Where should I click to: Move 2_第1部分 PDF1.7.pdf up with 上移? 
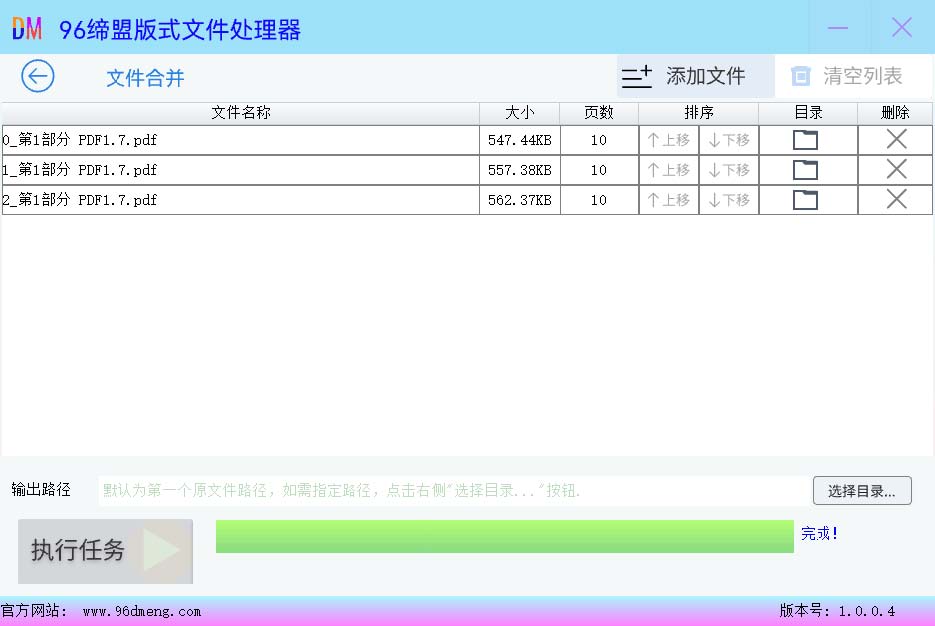coord(669,200)
